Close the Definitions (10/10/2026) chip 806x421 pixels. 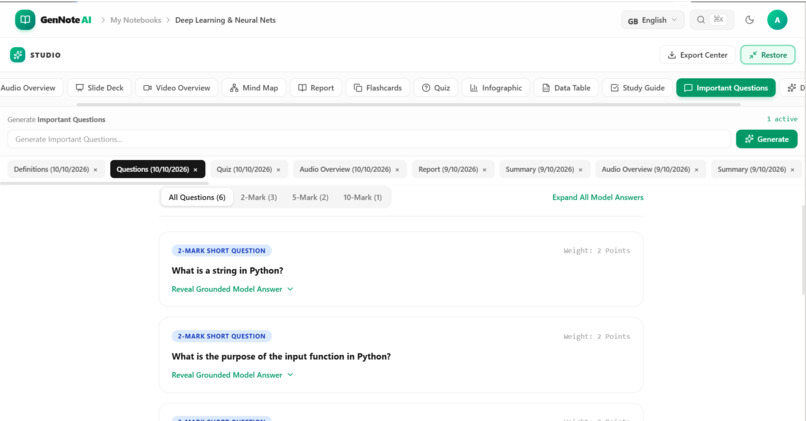click(x=95, y=170)
